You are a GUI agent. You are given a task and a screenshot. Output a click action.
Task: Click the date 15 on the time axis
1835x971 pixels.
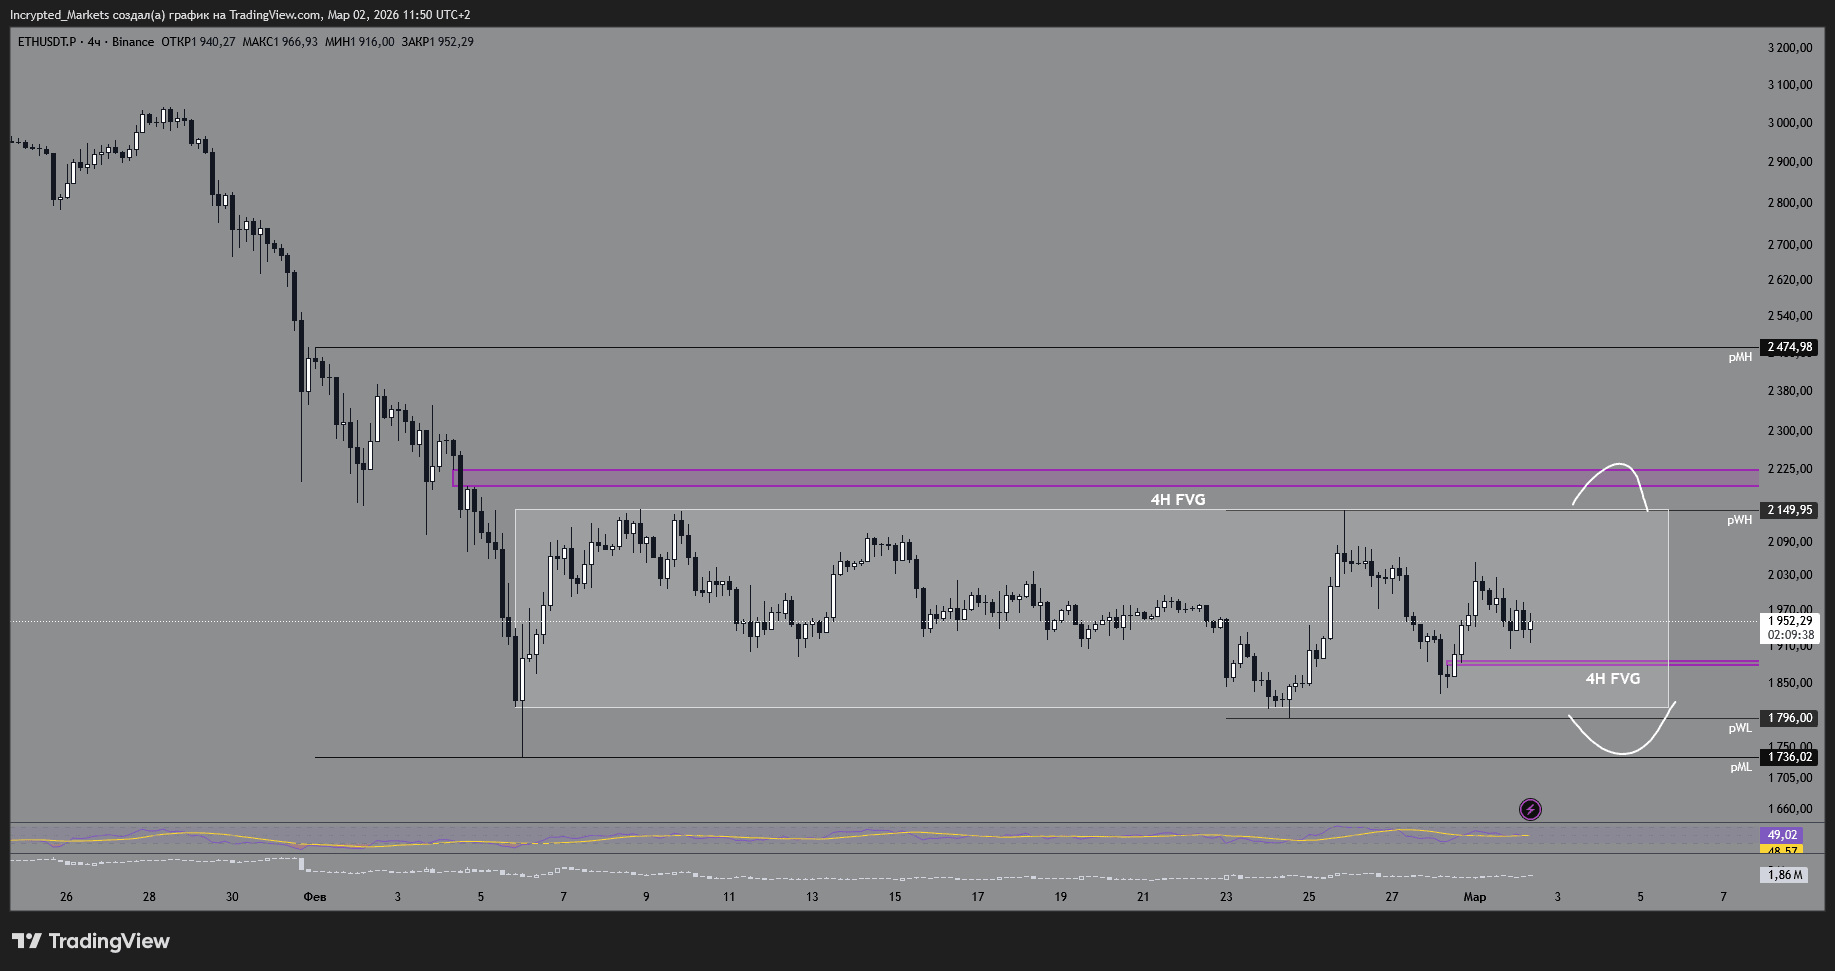pyautogui.click(x=895, y=897)
